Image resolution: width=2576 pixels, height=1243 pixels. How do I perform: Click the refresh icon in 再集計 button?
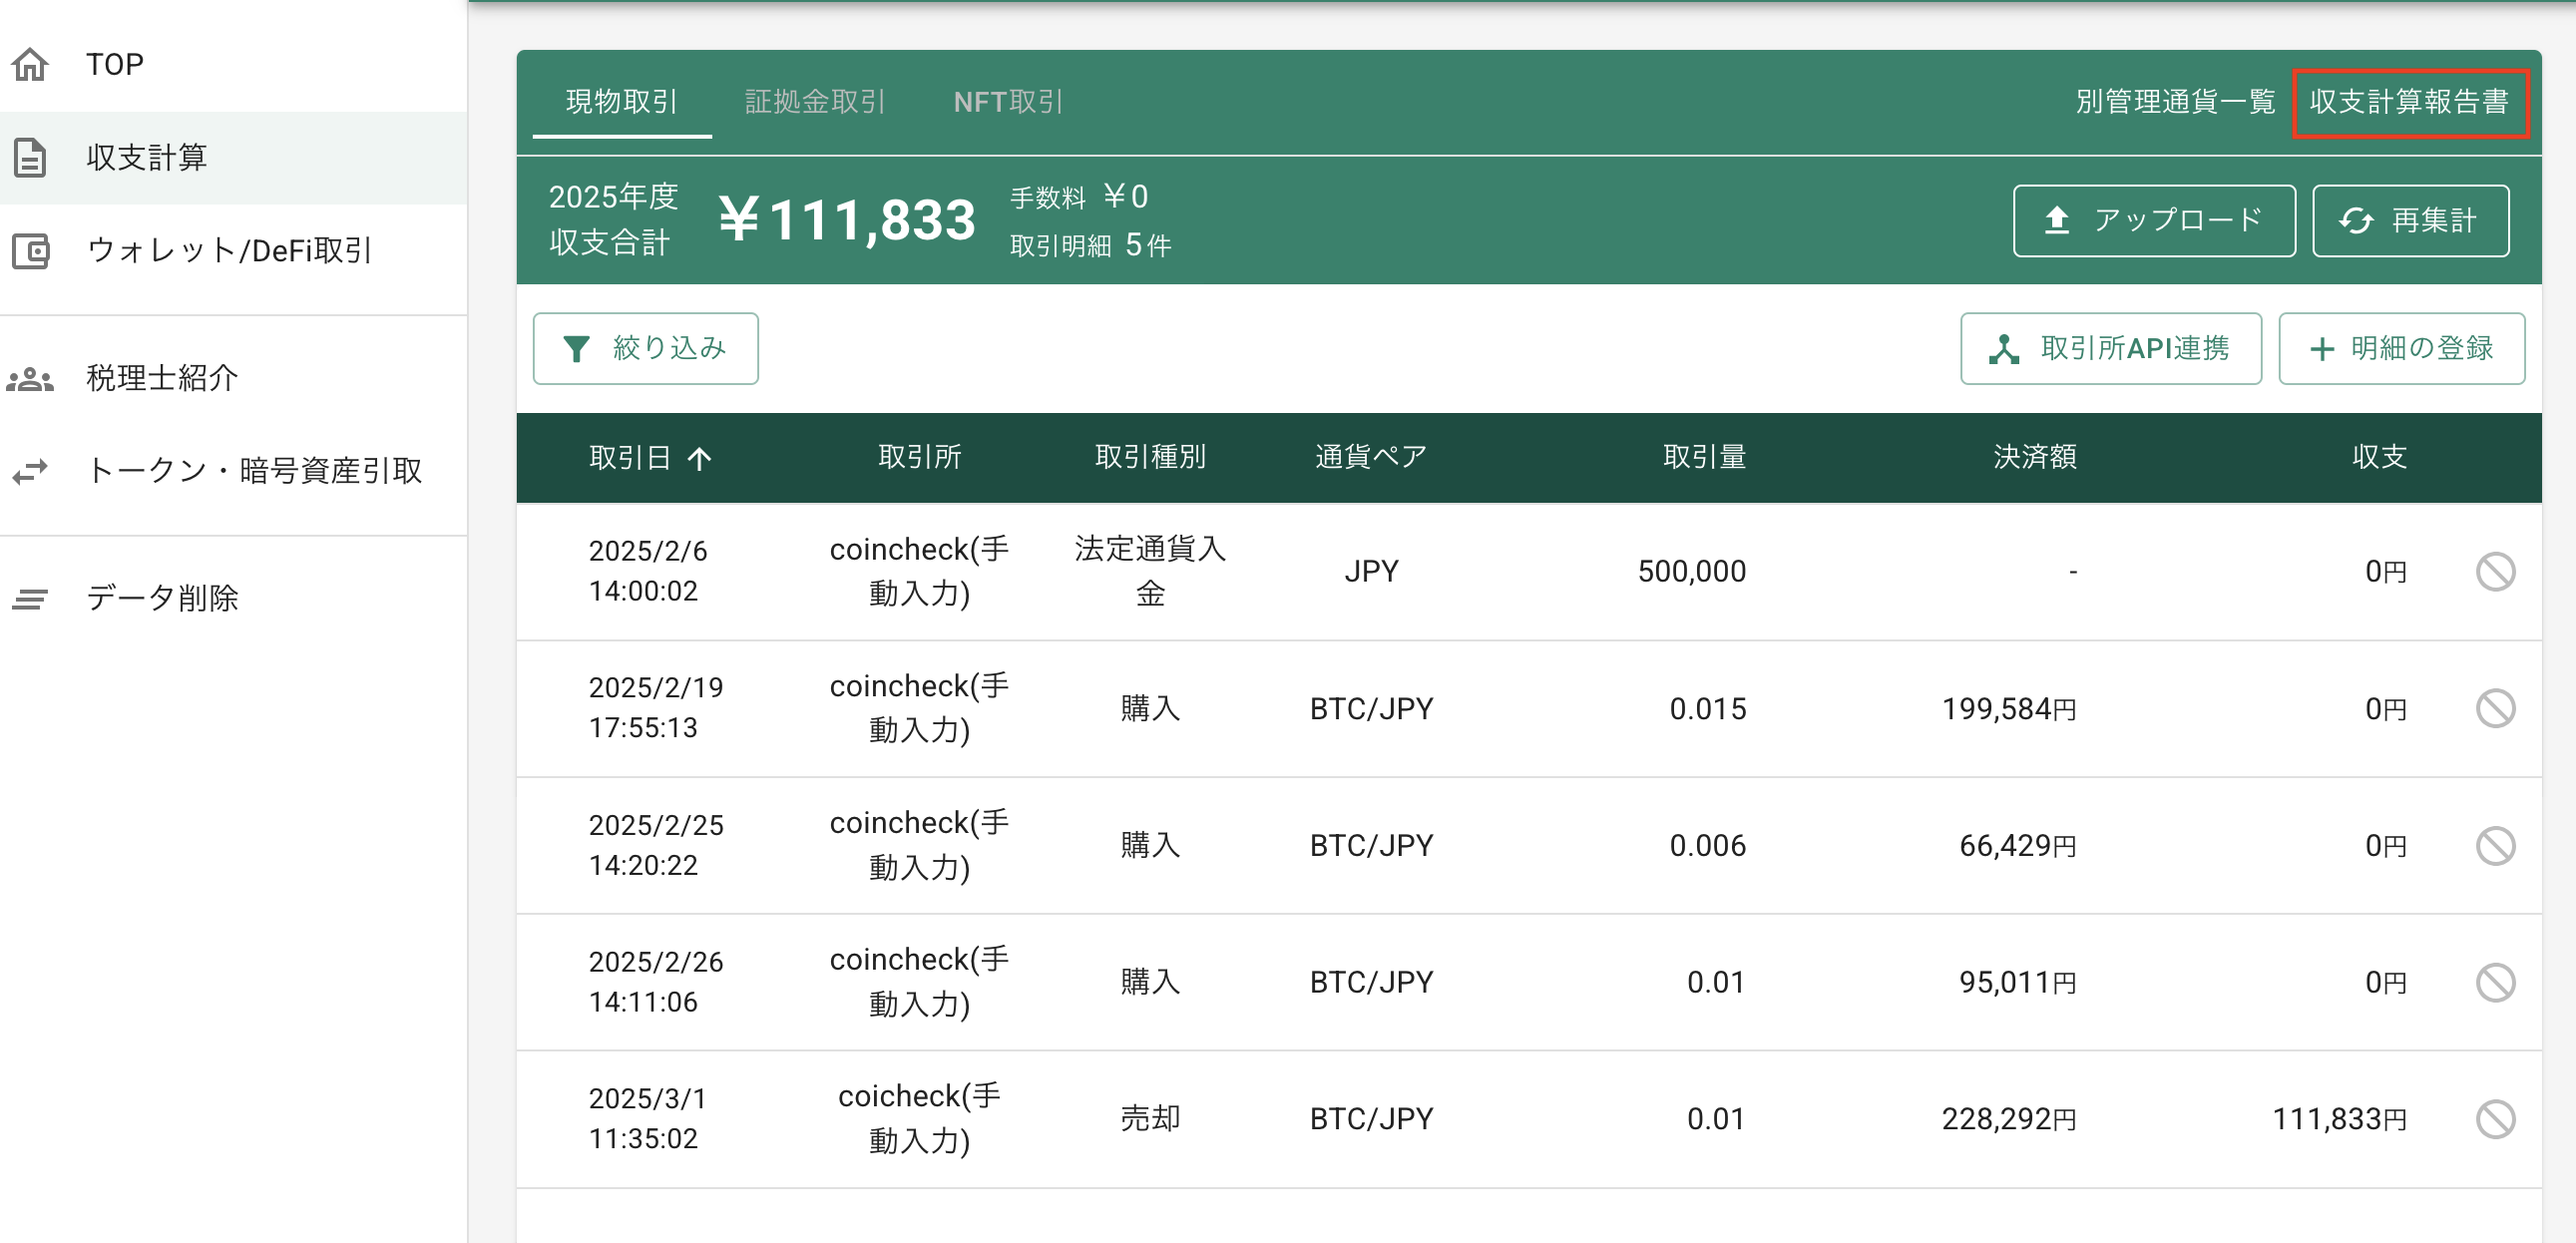tap(2356, 220)
